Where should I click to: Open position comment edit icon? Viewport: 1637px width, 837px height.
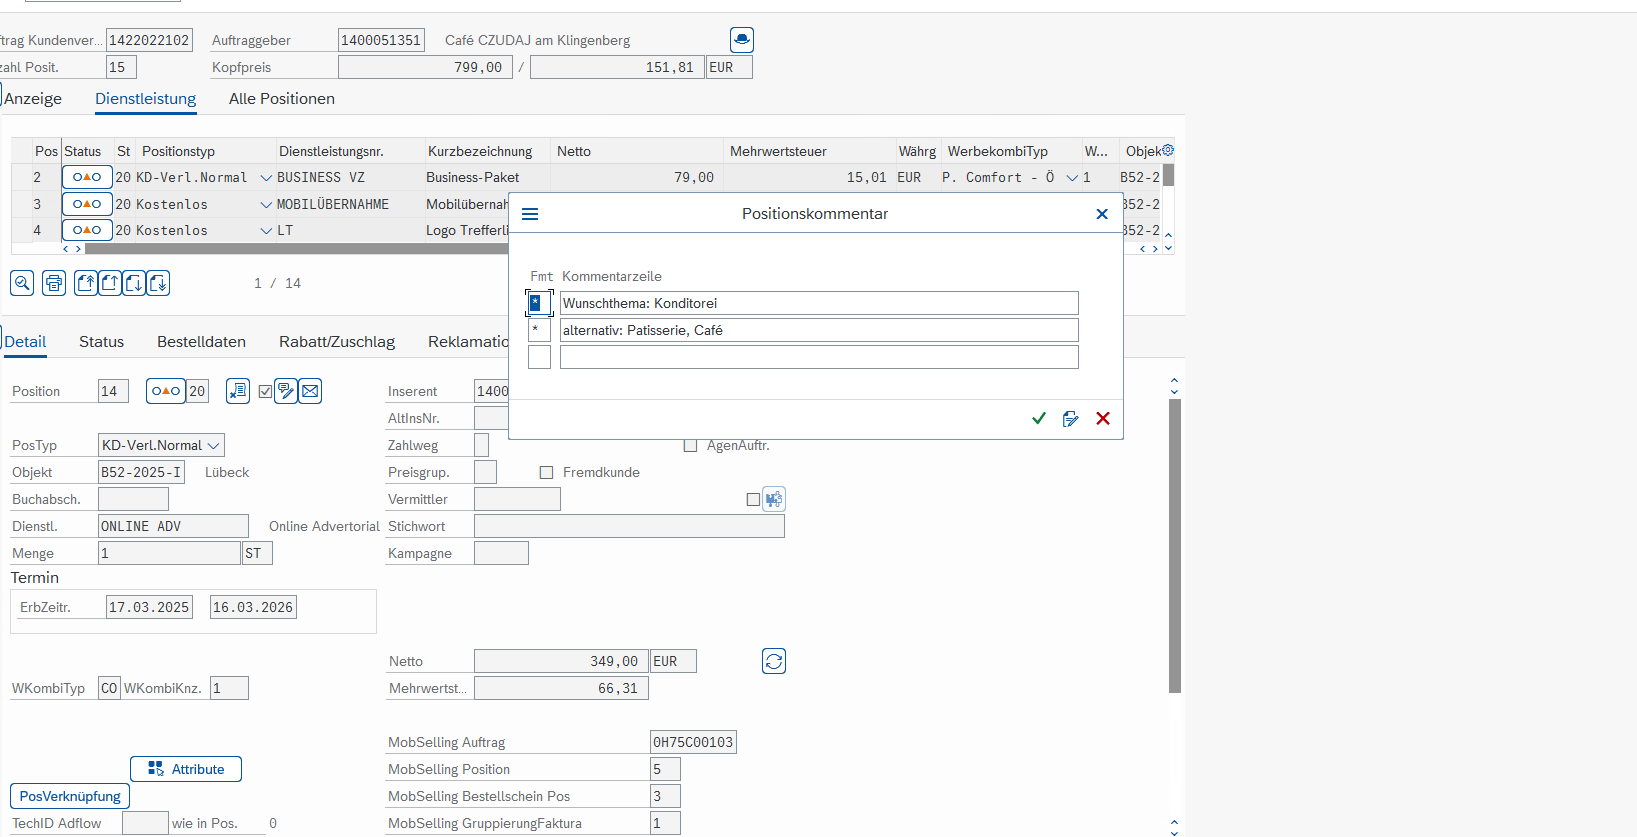(286, 391)
